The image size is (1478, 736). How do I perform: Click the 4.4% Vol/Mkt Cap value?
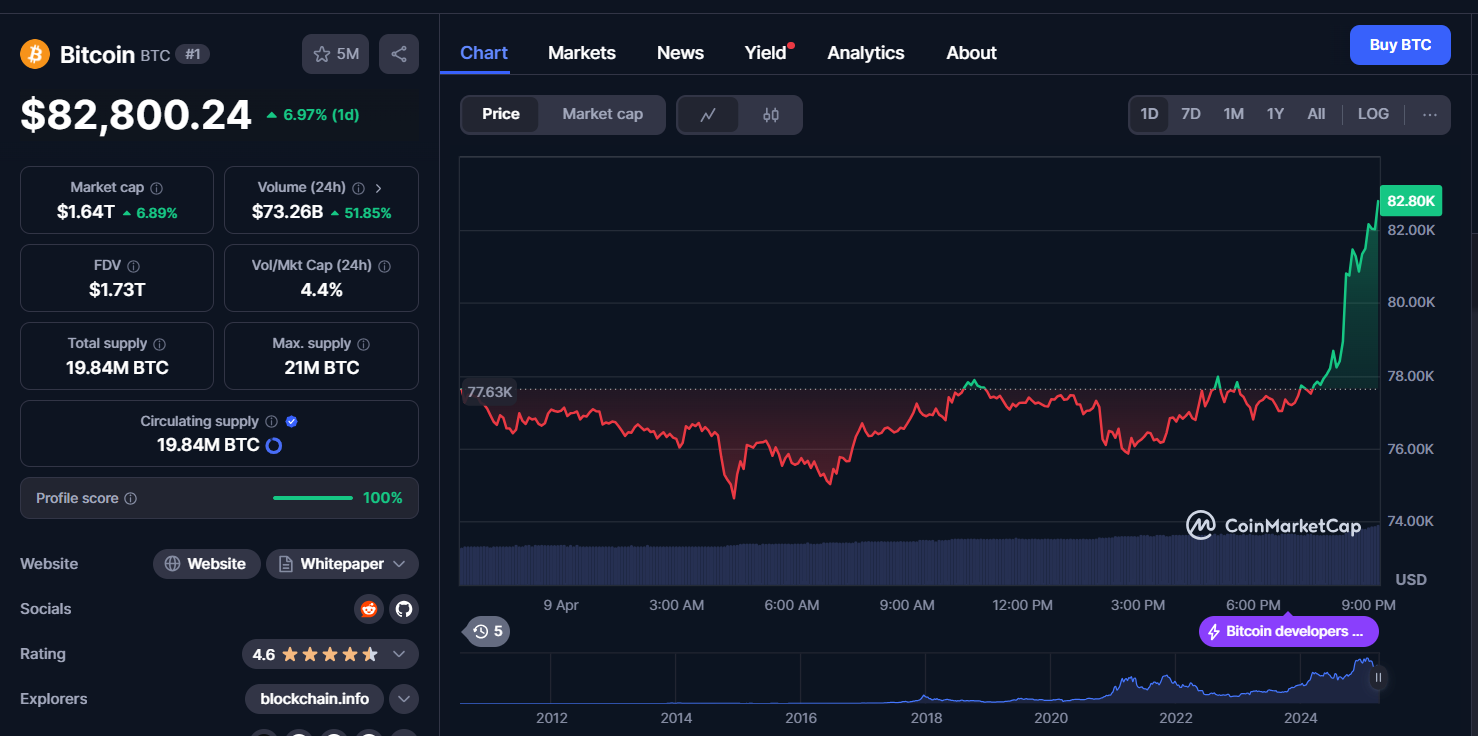(x=321, y=290)
